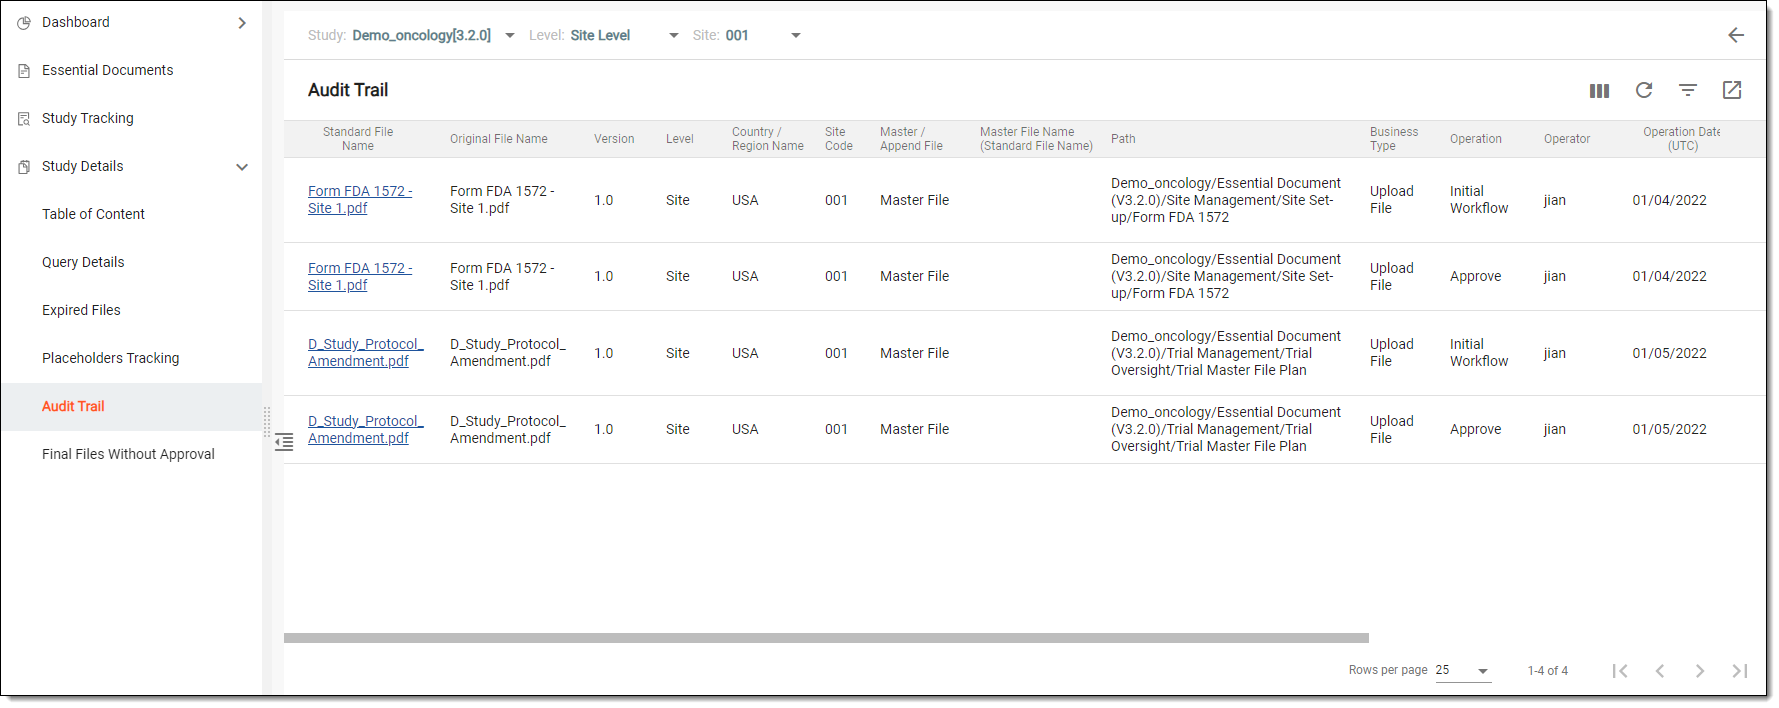Collapse the sidebar with the indent icon

click(x=284, y=442)
